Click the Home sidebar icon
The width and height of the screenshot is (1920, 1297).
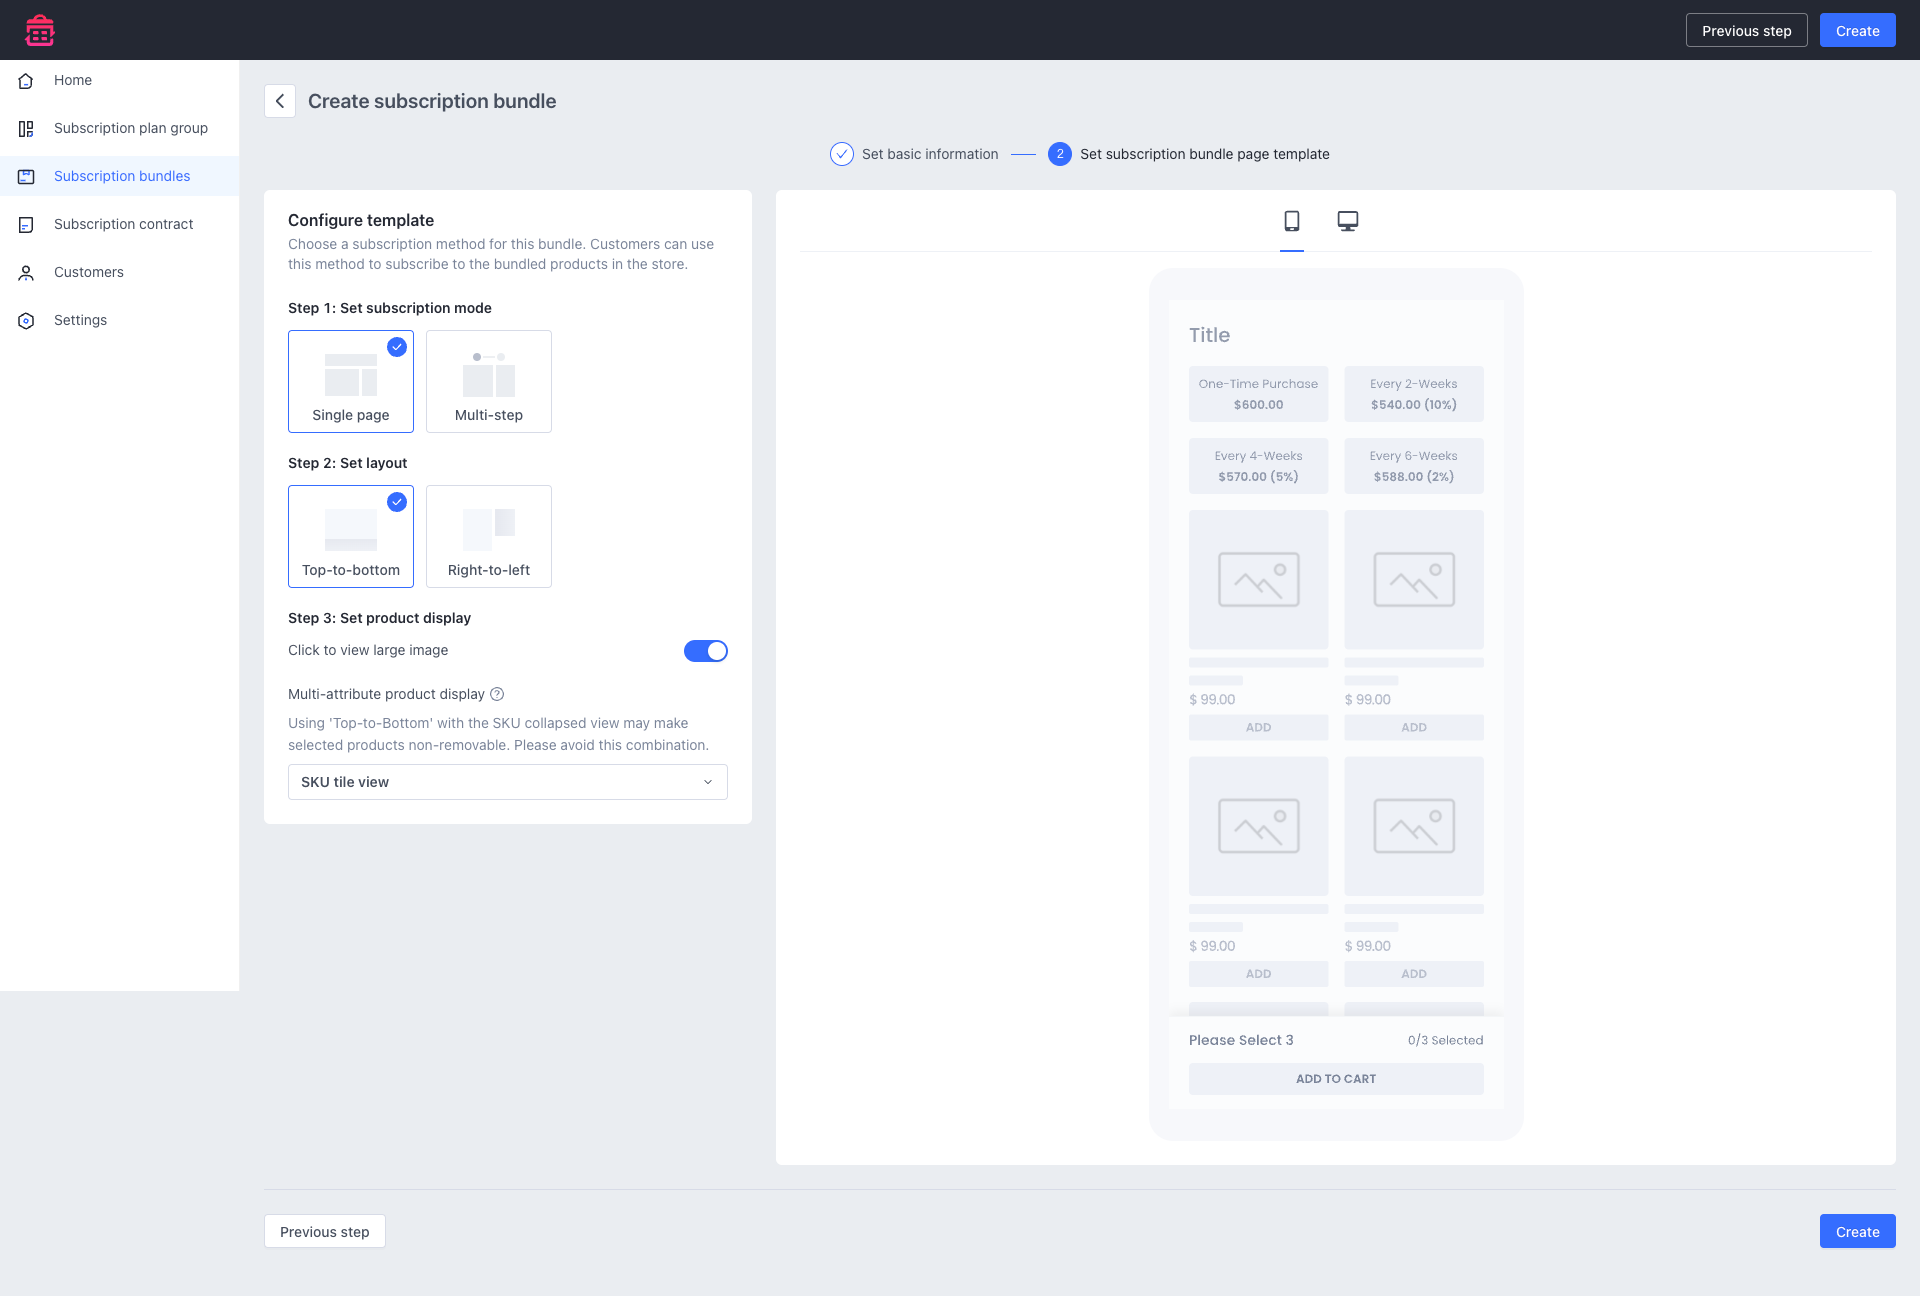click(x=26, y=81)
